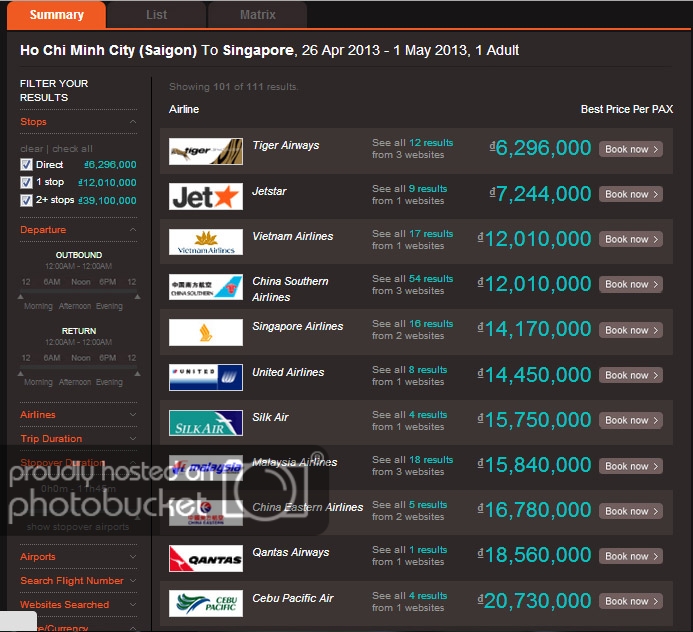Click the Airline column header
This screenshot has width=693, height=632.
coord(184,109)
